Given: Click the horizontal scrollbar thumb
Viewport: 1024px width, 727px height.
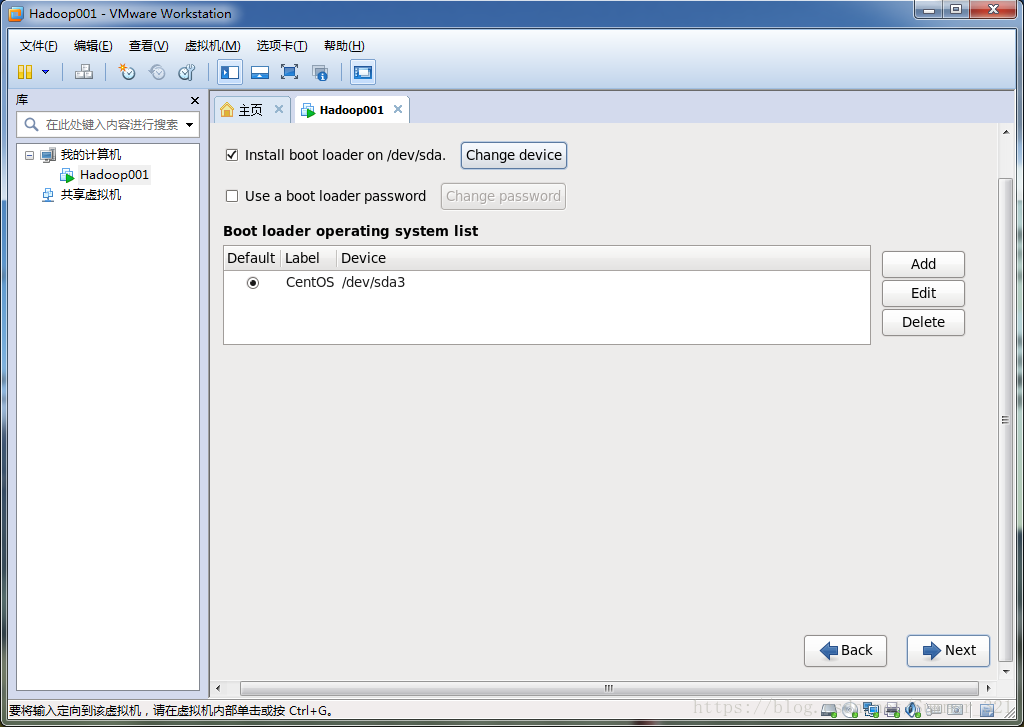Looking at the screenshot, I should (609, 688).
